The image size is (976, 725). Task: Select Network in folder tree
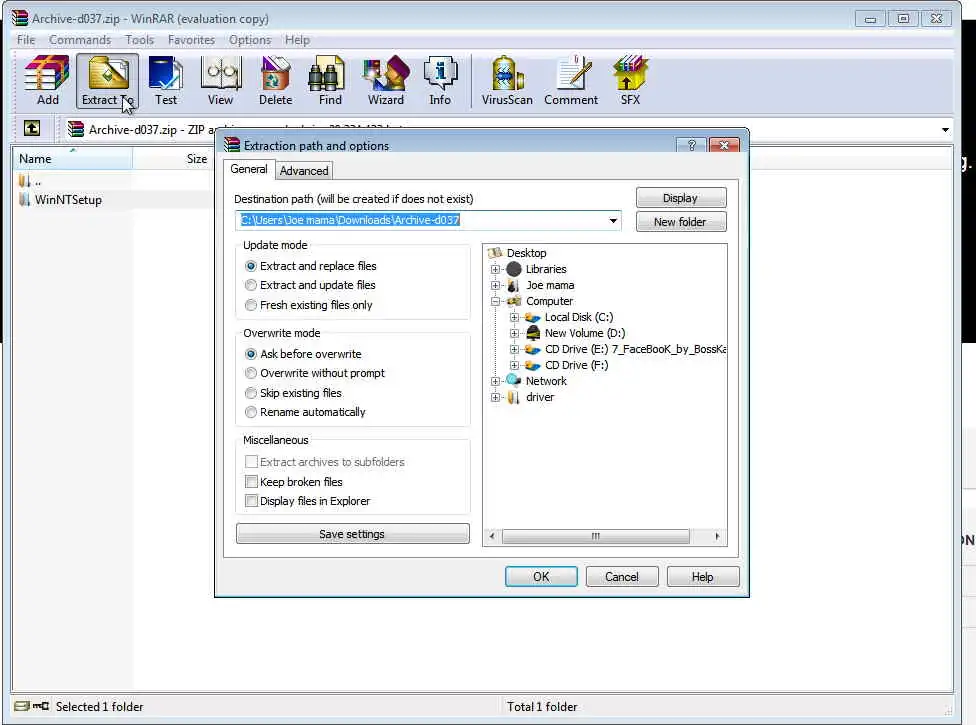coord(546,381)
